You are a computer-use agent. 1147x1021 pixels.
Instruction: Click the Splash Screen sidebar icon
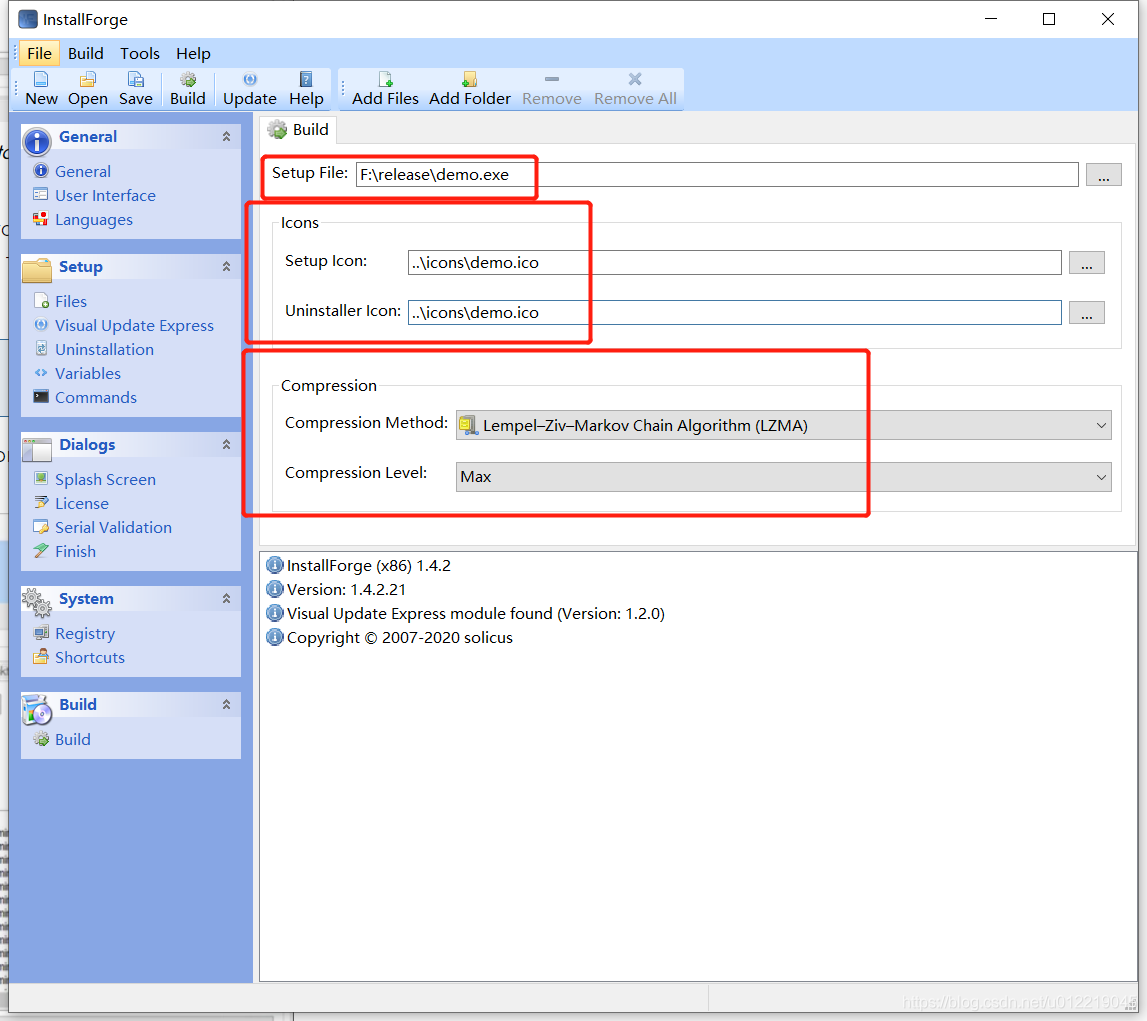pos(41,479)
